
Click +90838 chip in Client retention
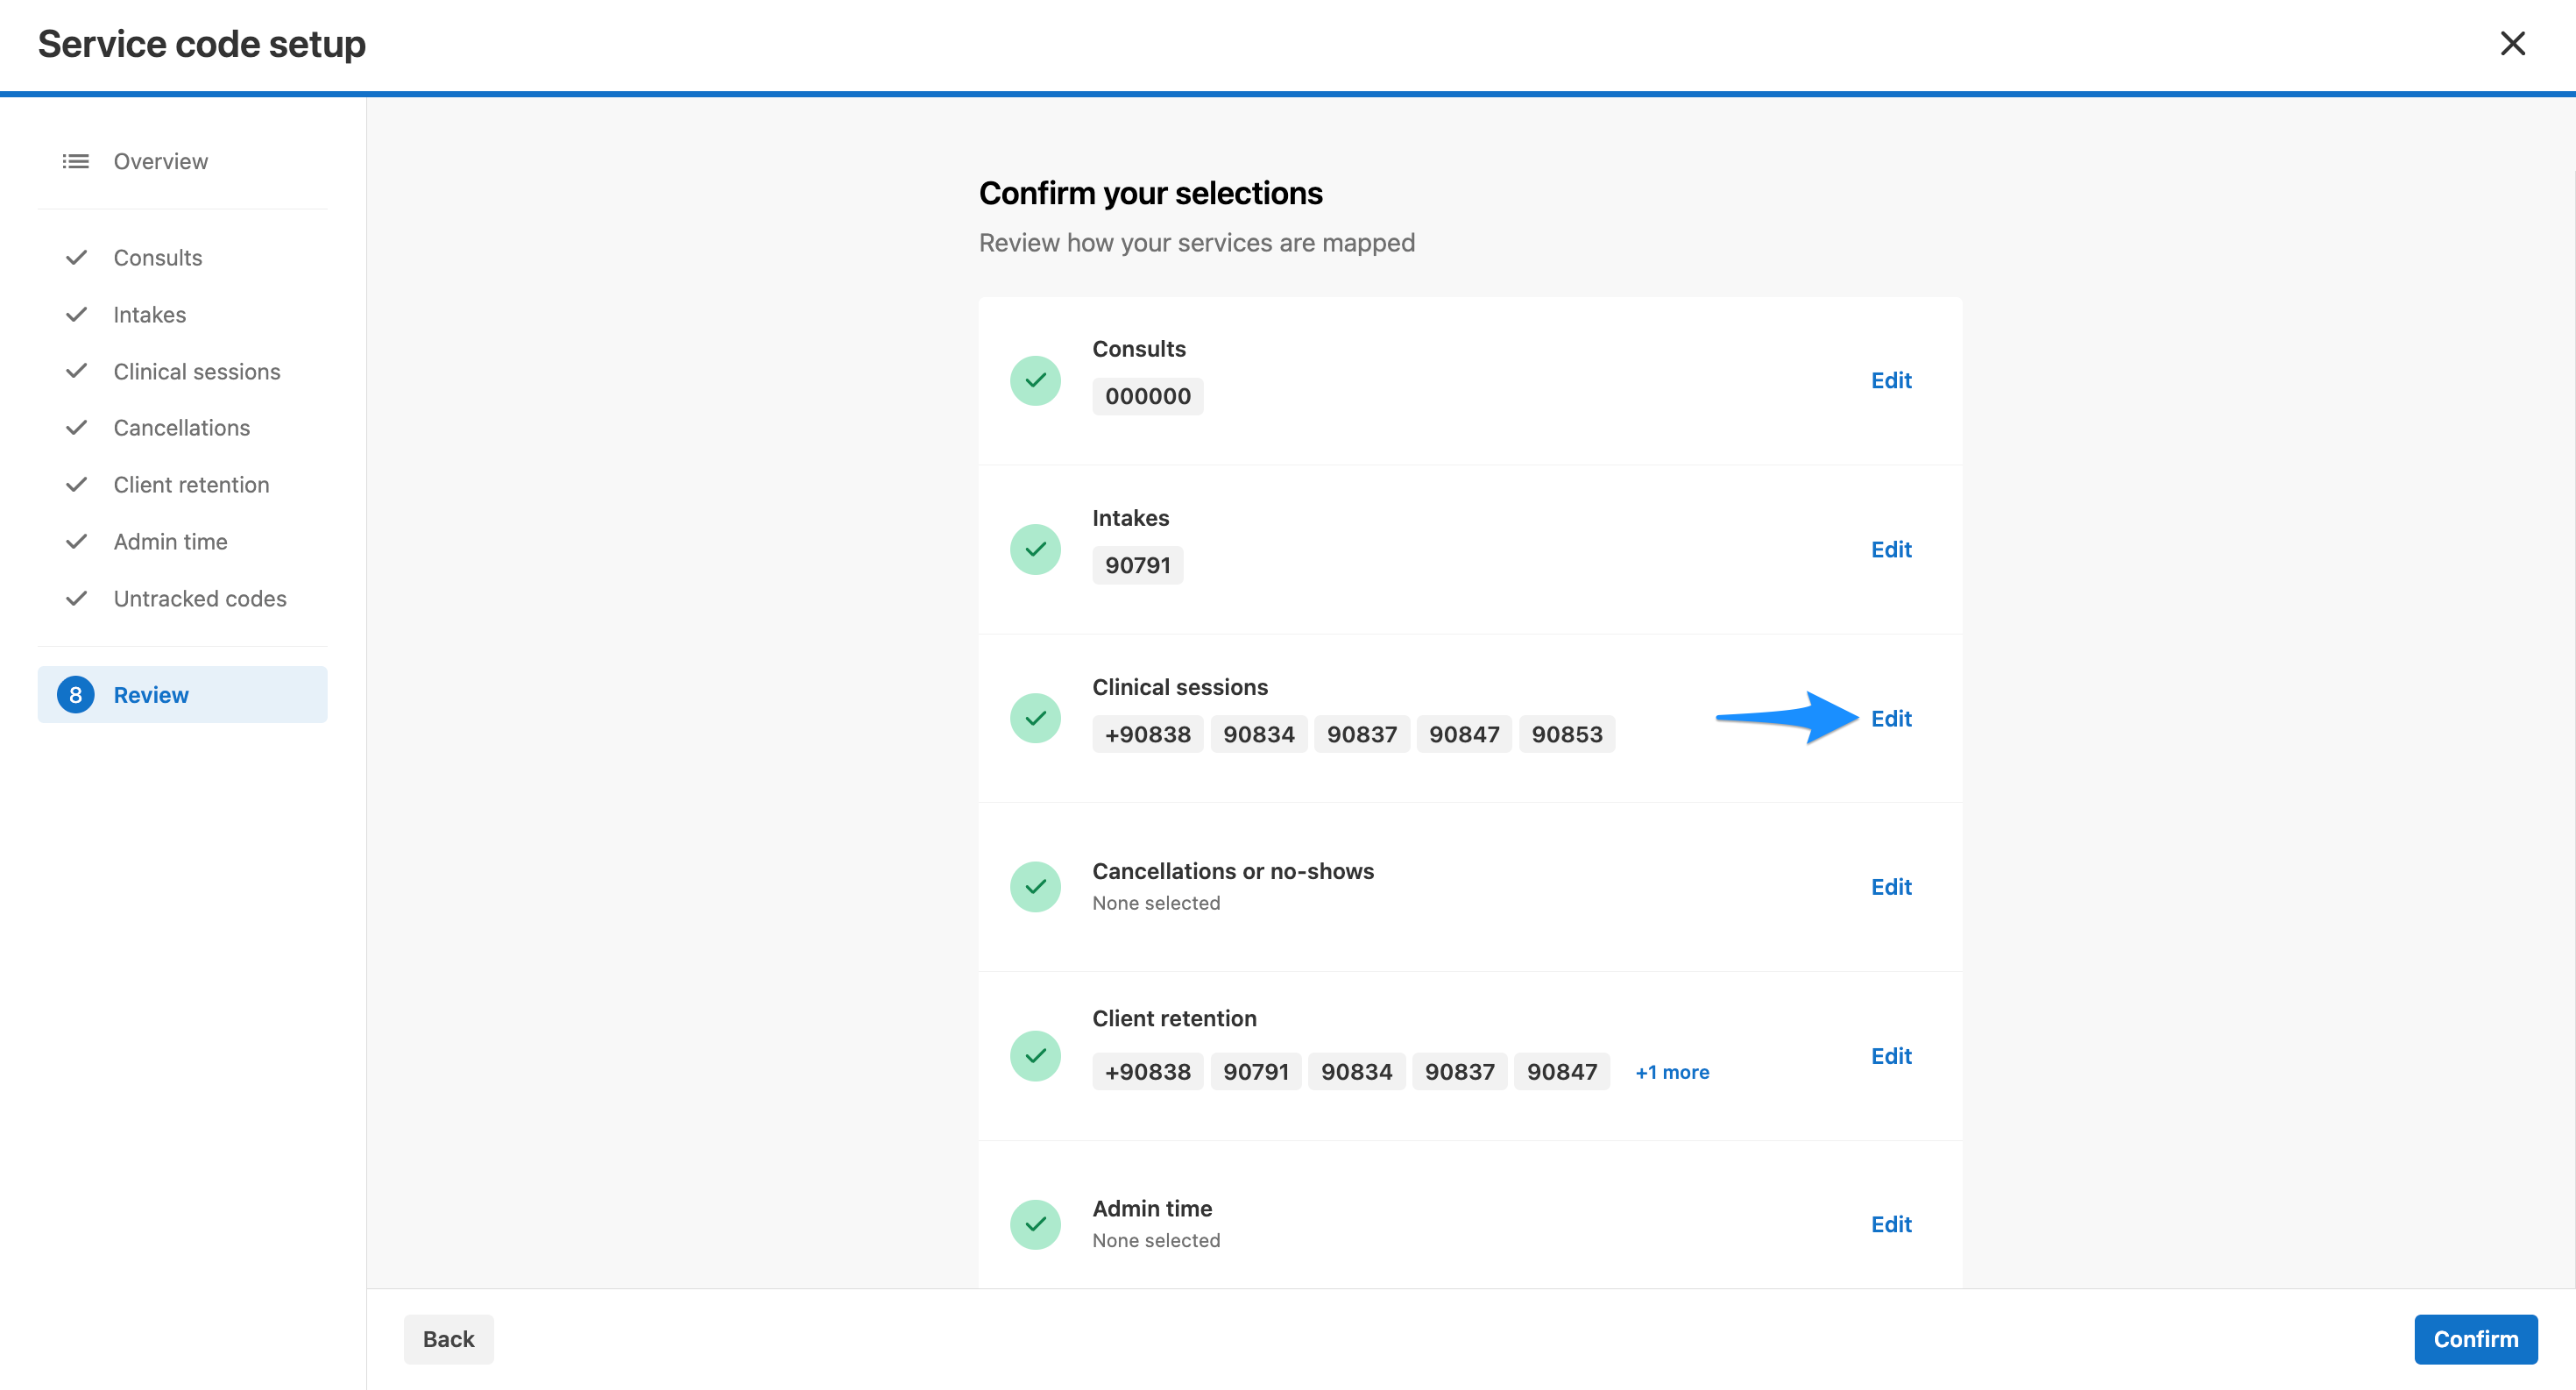[x=1147, y=1072]
